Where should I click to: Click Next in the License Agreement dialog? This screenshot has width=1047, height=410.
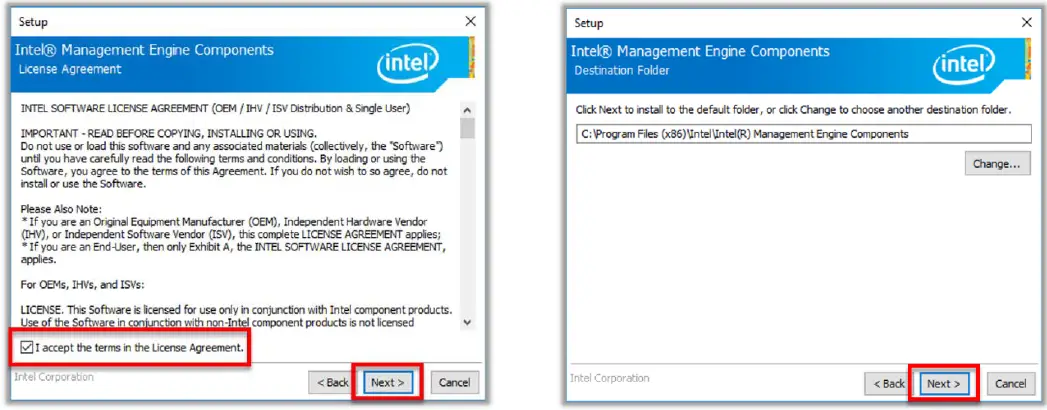[387, 382]
